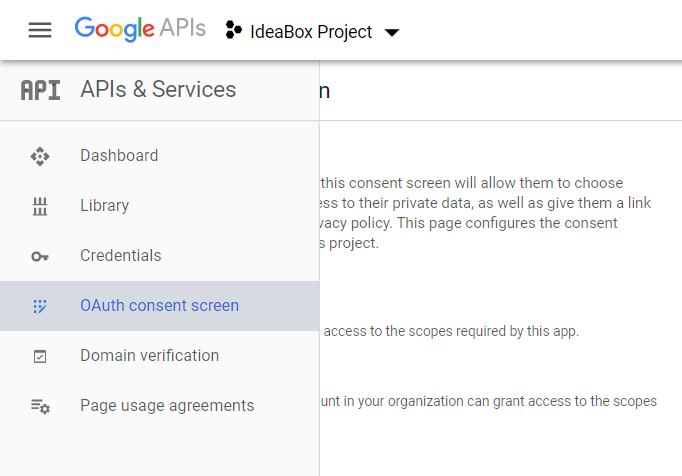Click the Library icon
682x476 pixels.
pos(40,206)
